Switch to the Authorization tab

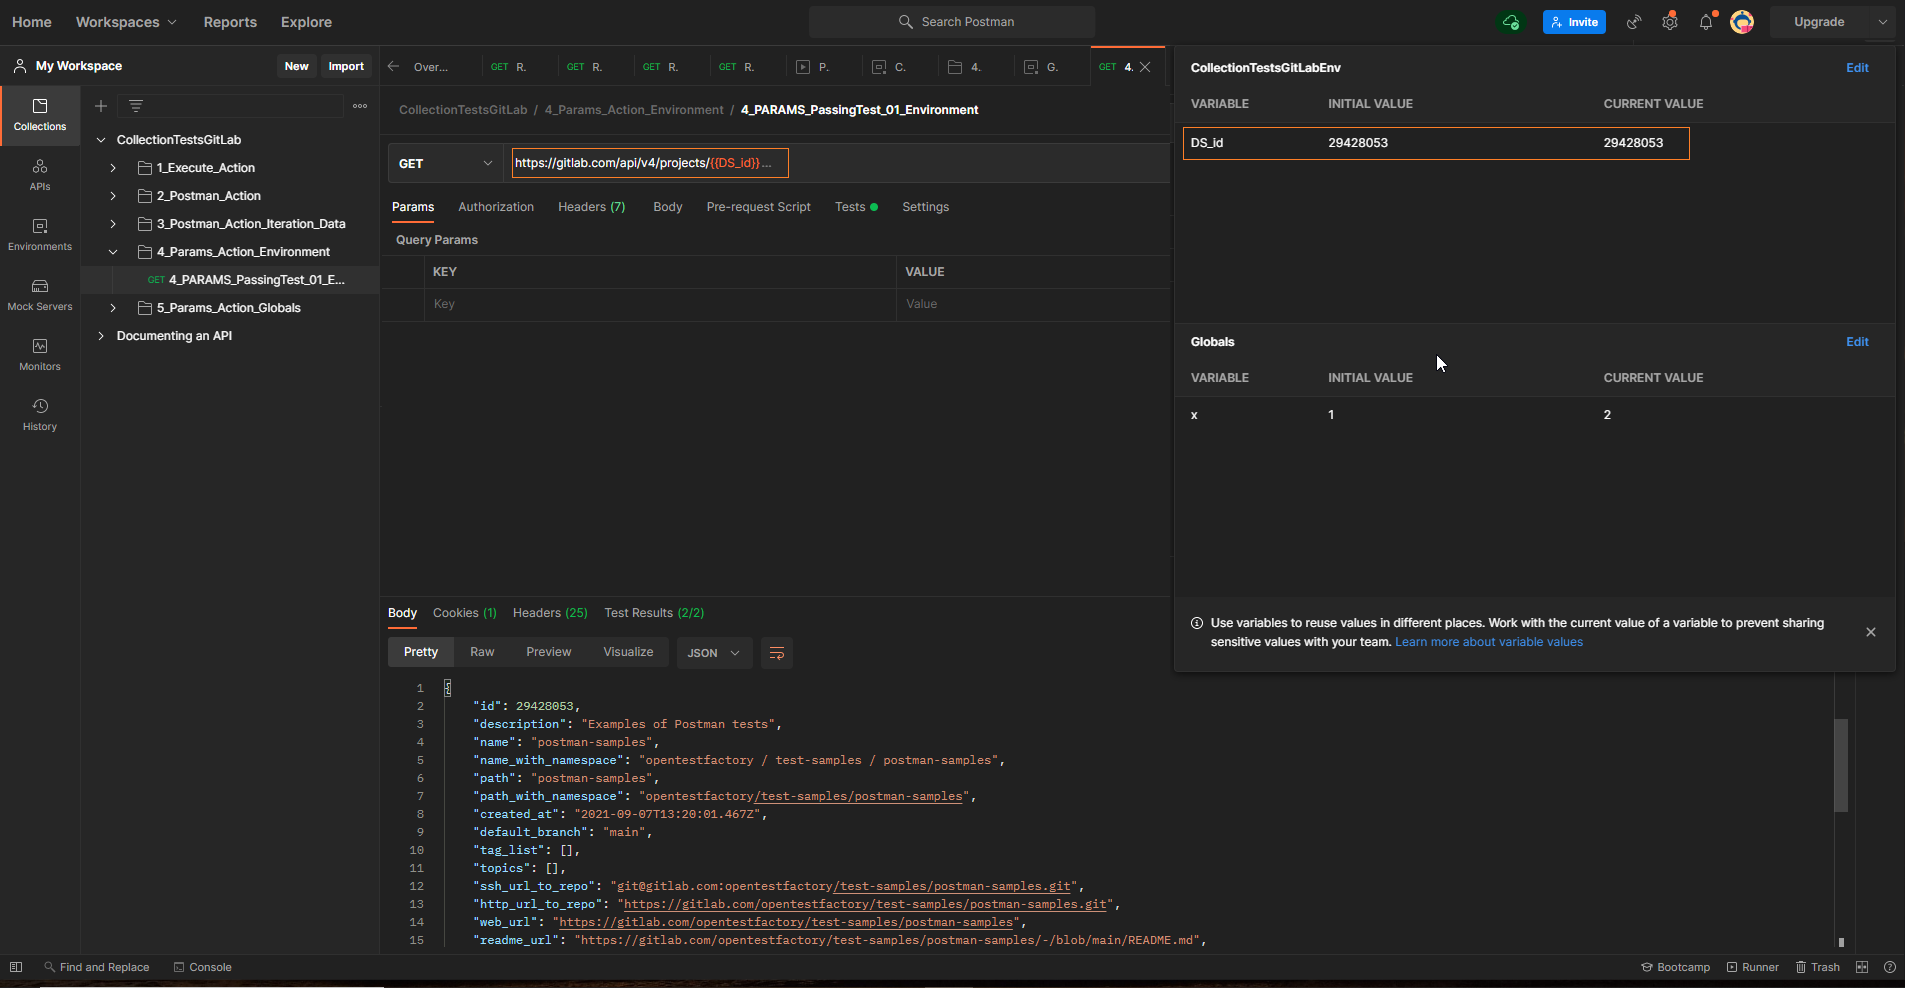(x=496, y=207)
